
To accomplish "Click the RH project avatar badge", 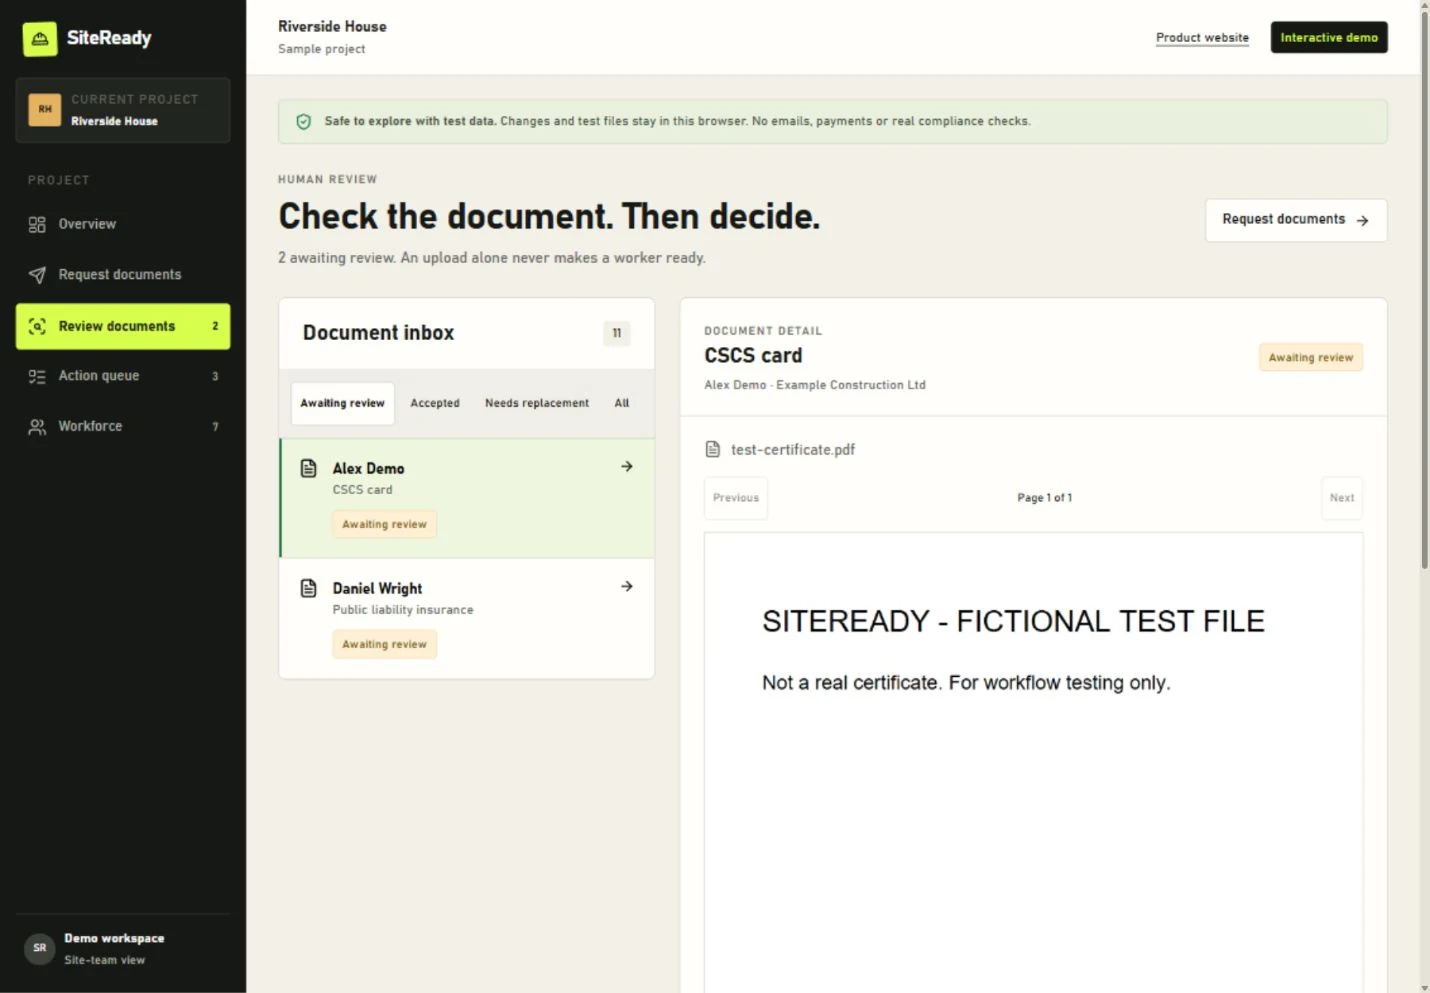I will (45, 109).
